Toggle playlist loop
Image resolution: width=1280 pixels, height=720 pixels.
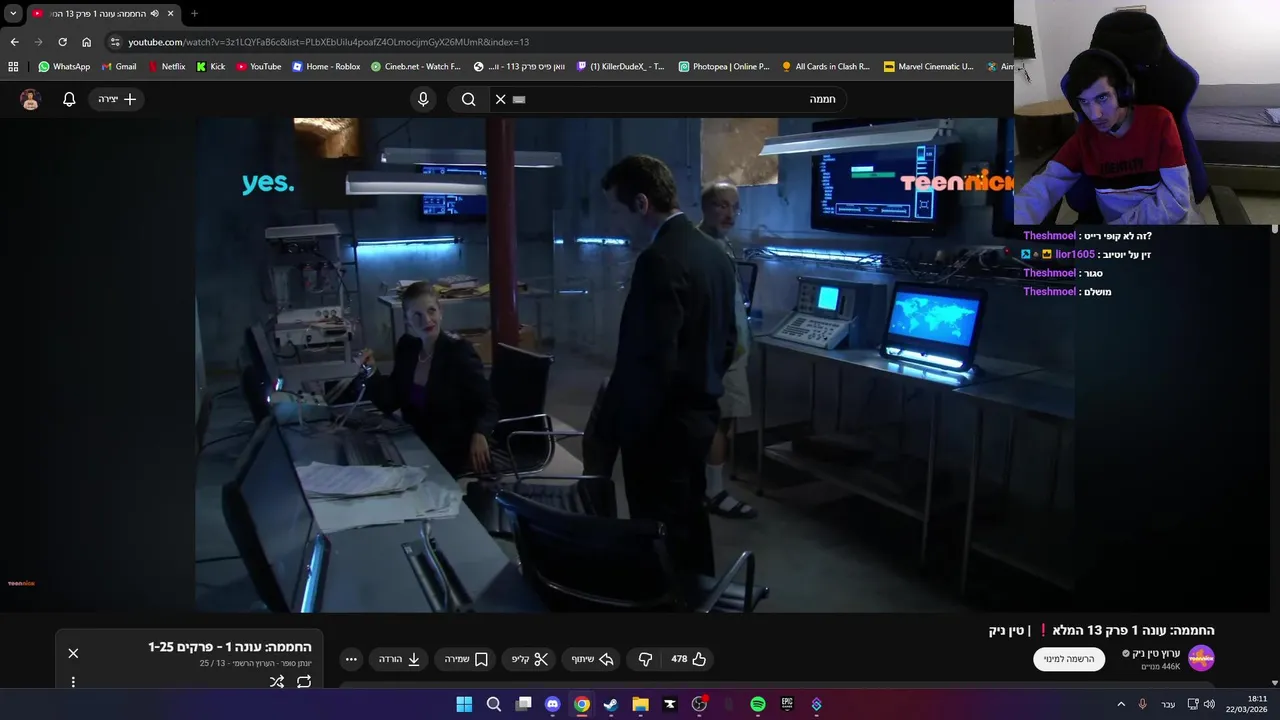click(x=304, y=682)
